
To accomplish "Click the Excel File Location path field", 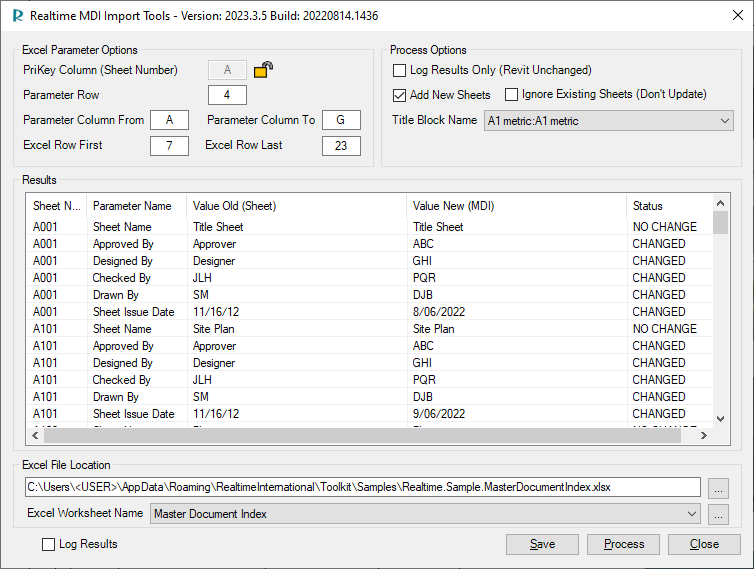I will tap(363, 487).
